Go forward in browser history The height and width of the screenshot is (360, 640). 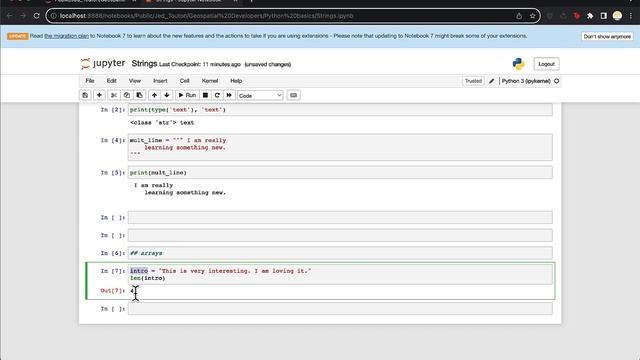pos(23,16)
